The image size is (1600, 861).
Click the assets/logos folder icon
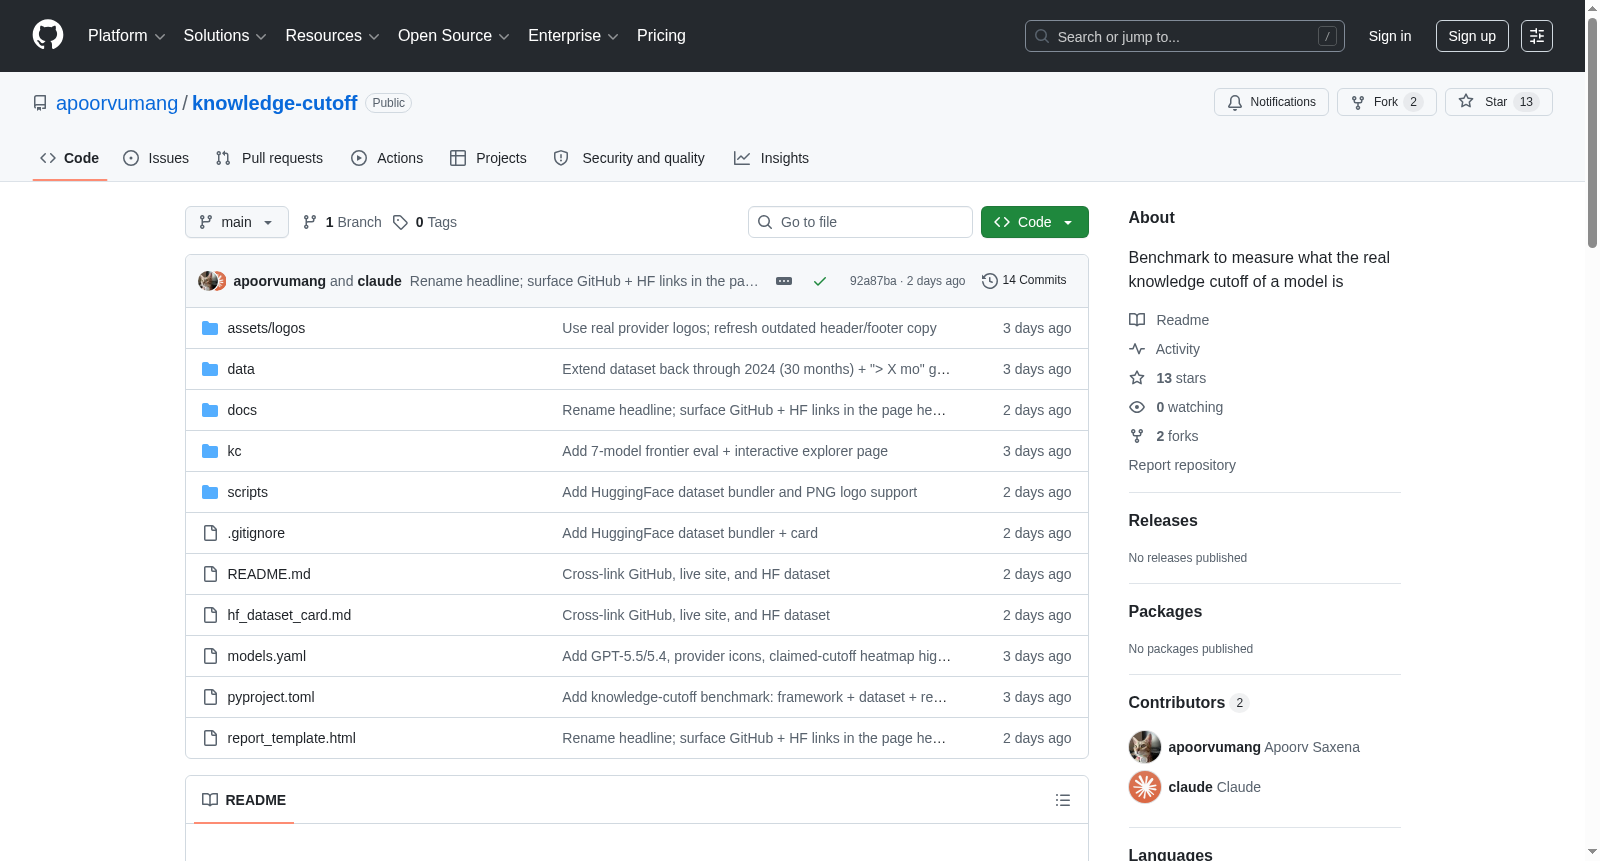click(x=210, y=328)
